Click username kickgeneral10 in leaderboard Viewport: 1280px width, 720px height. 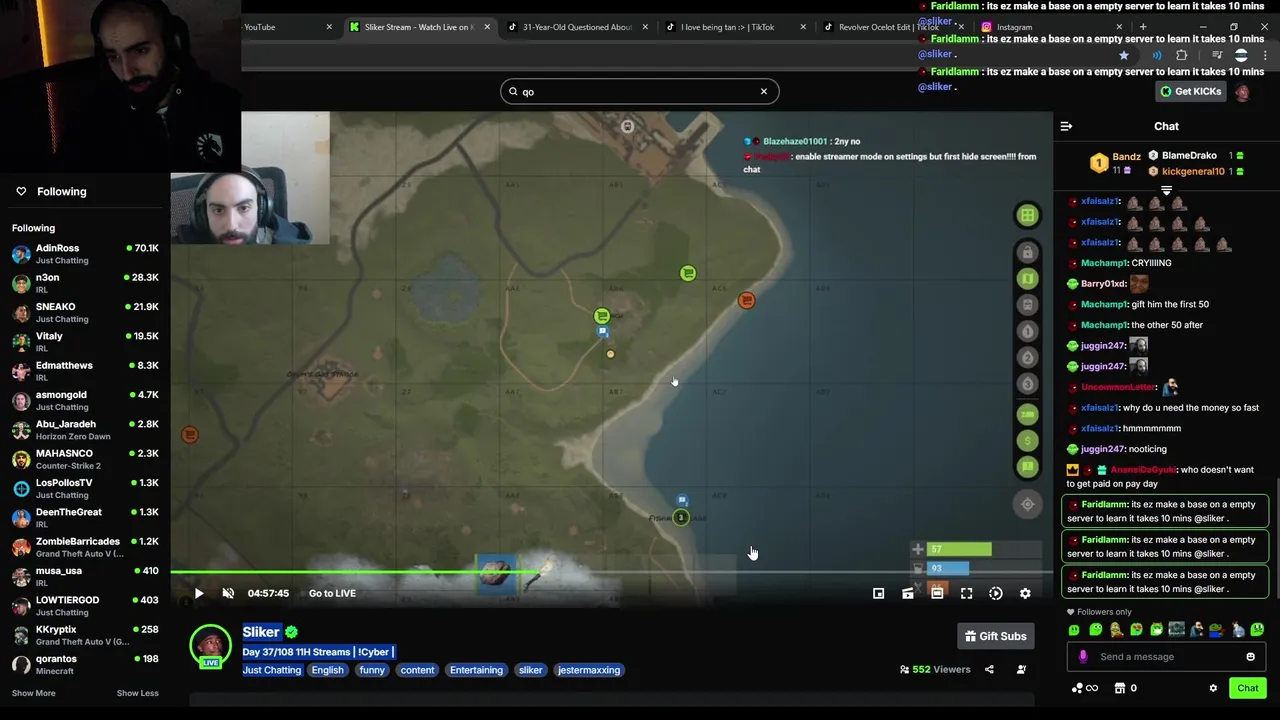[1193, 171]
